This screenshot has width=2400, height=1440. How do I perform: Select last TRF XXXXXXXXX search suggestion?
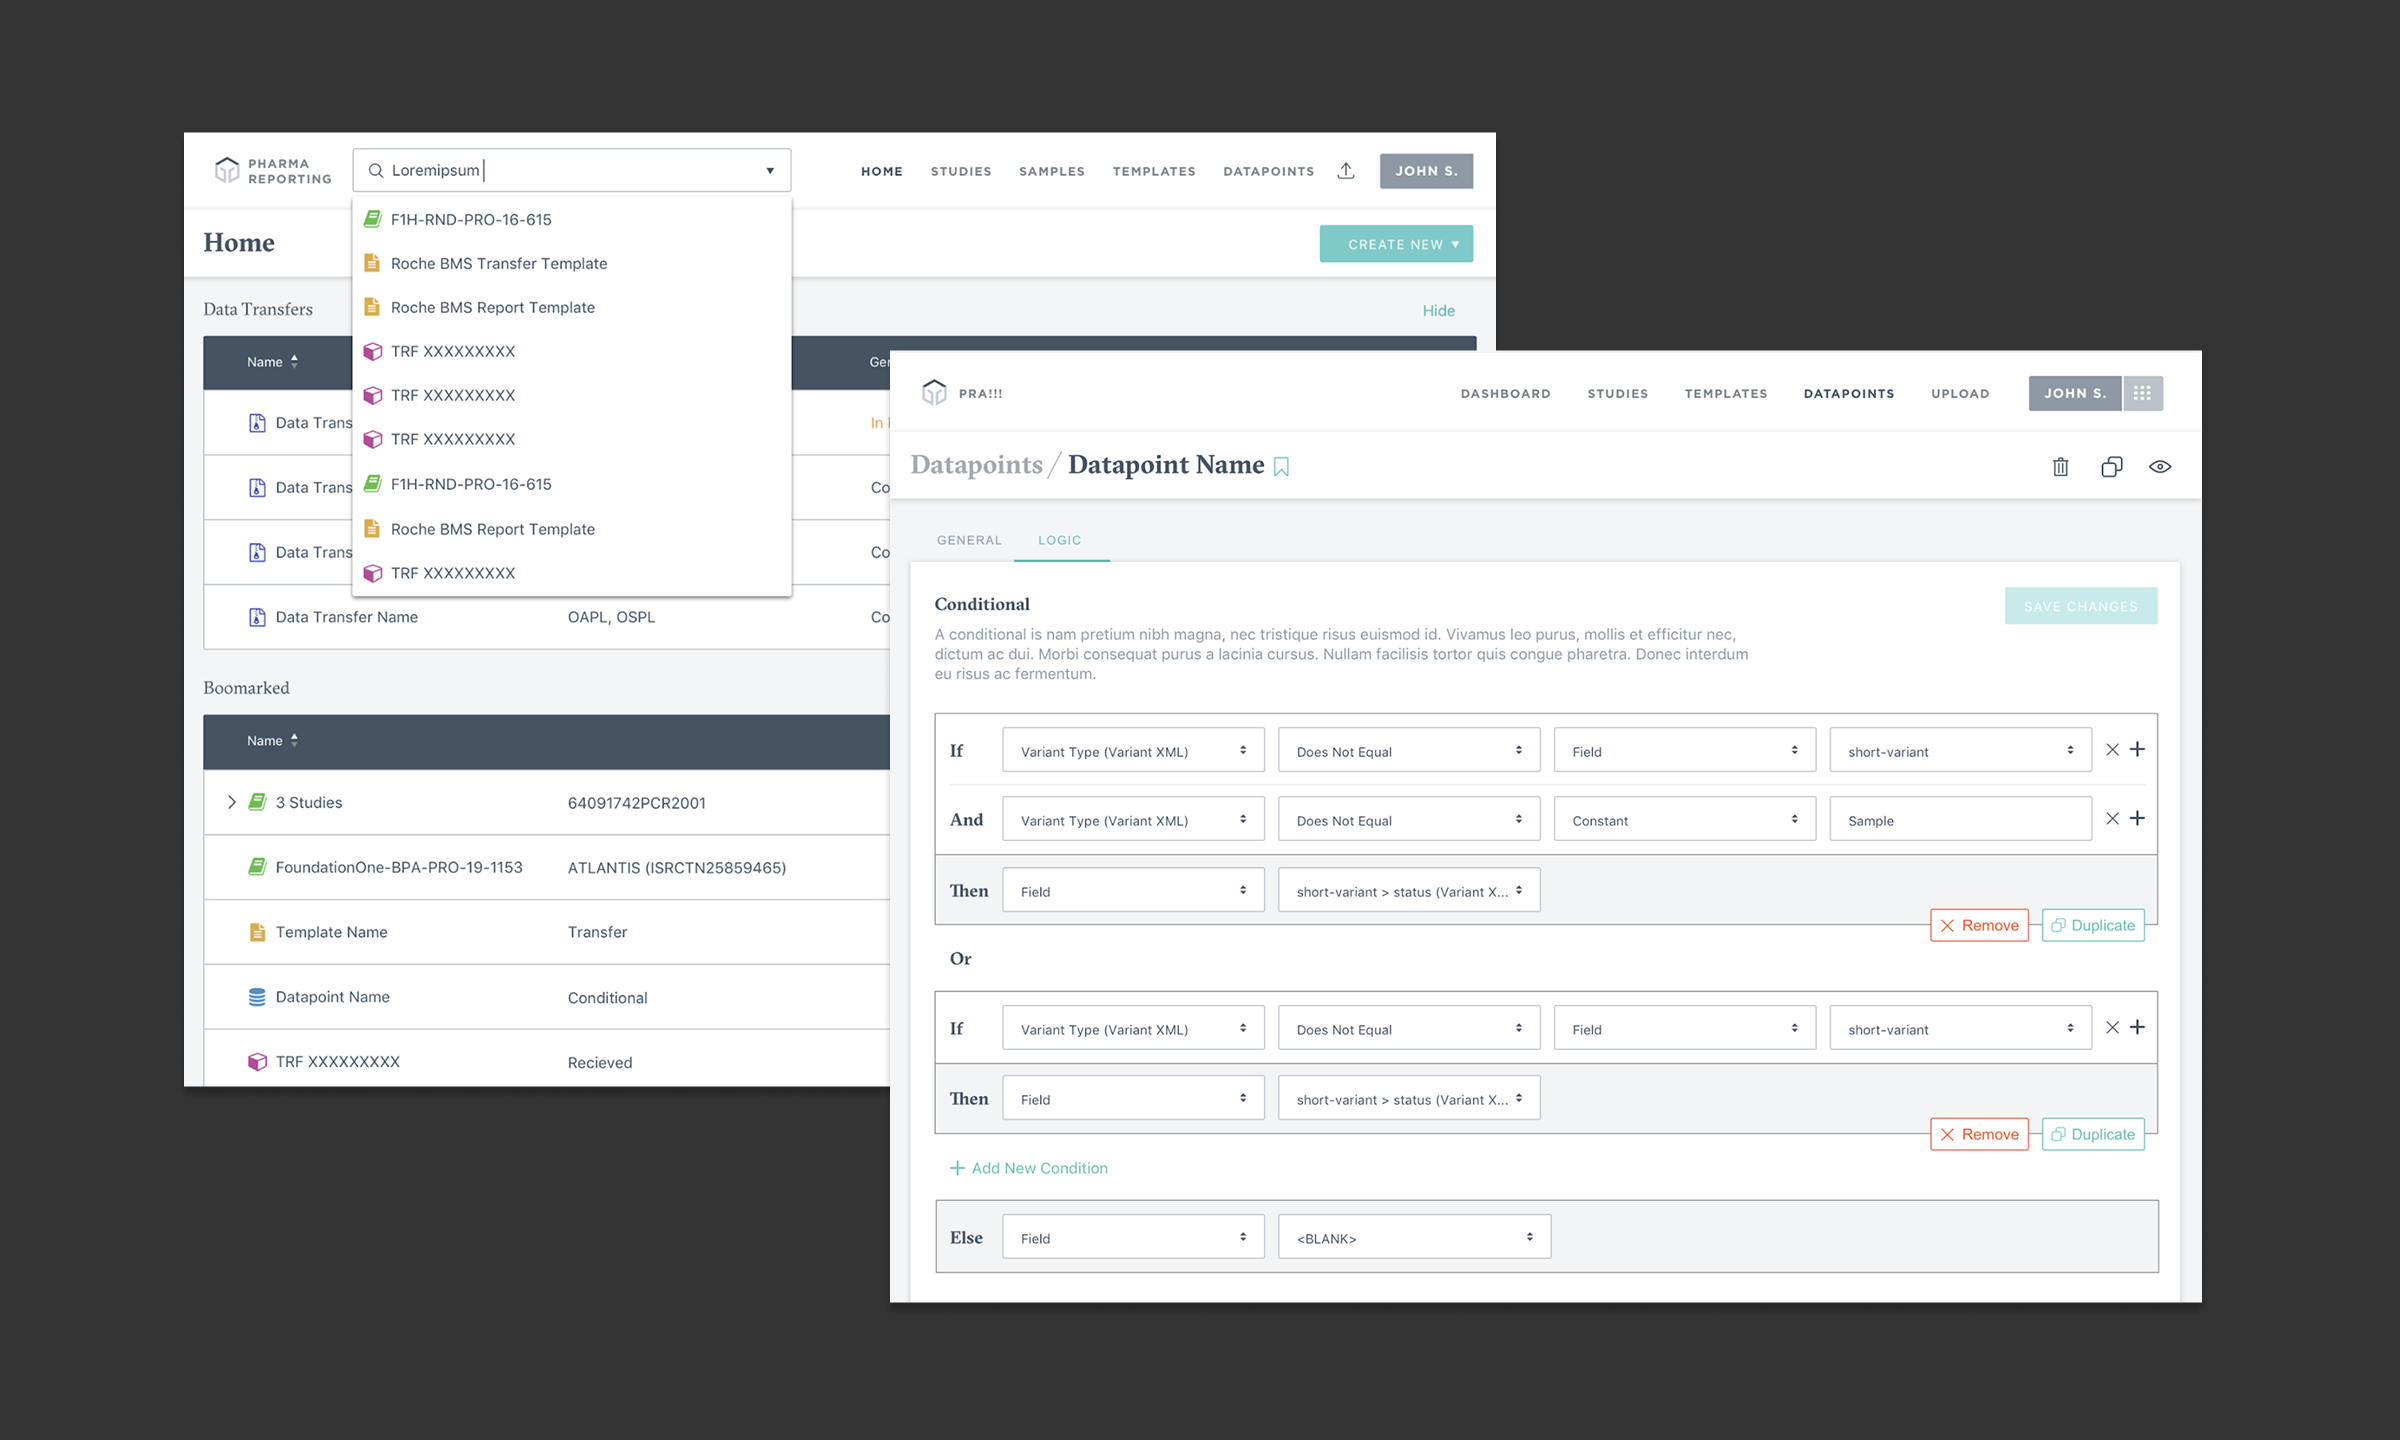click(x=571, y=573)
